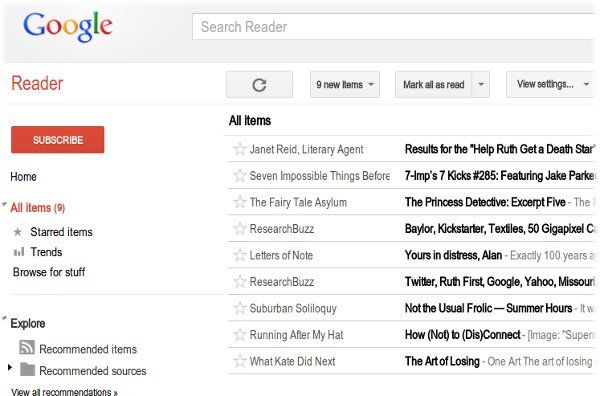Open the Mark all as read arrow menu

coord(481,85)
